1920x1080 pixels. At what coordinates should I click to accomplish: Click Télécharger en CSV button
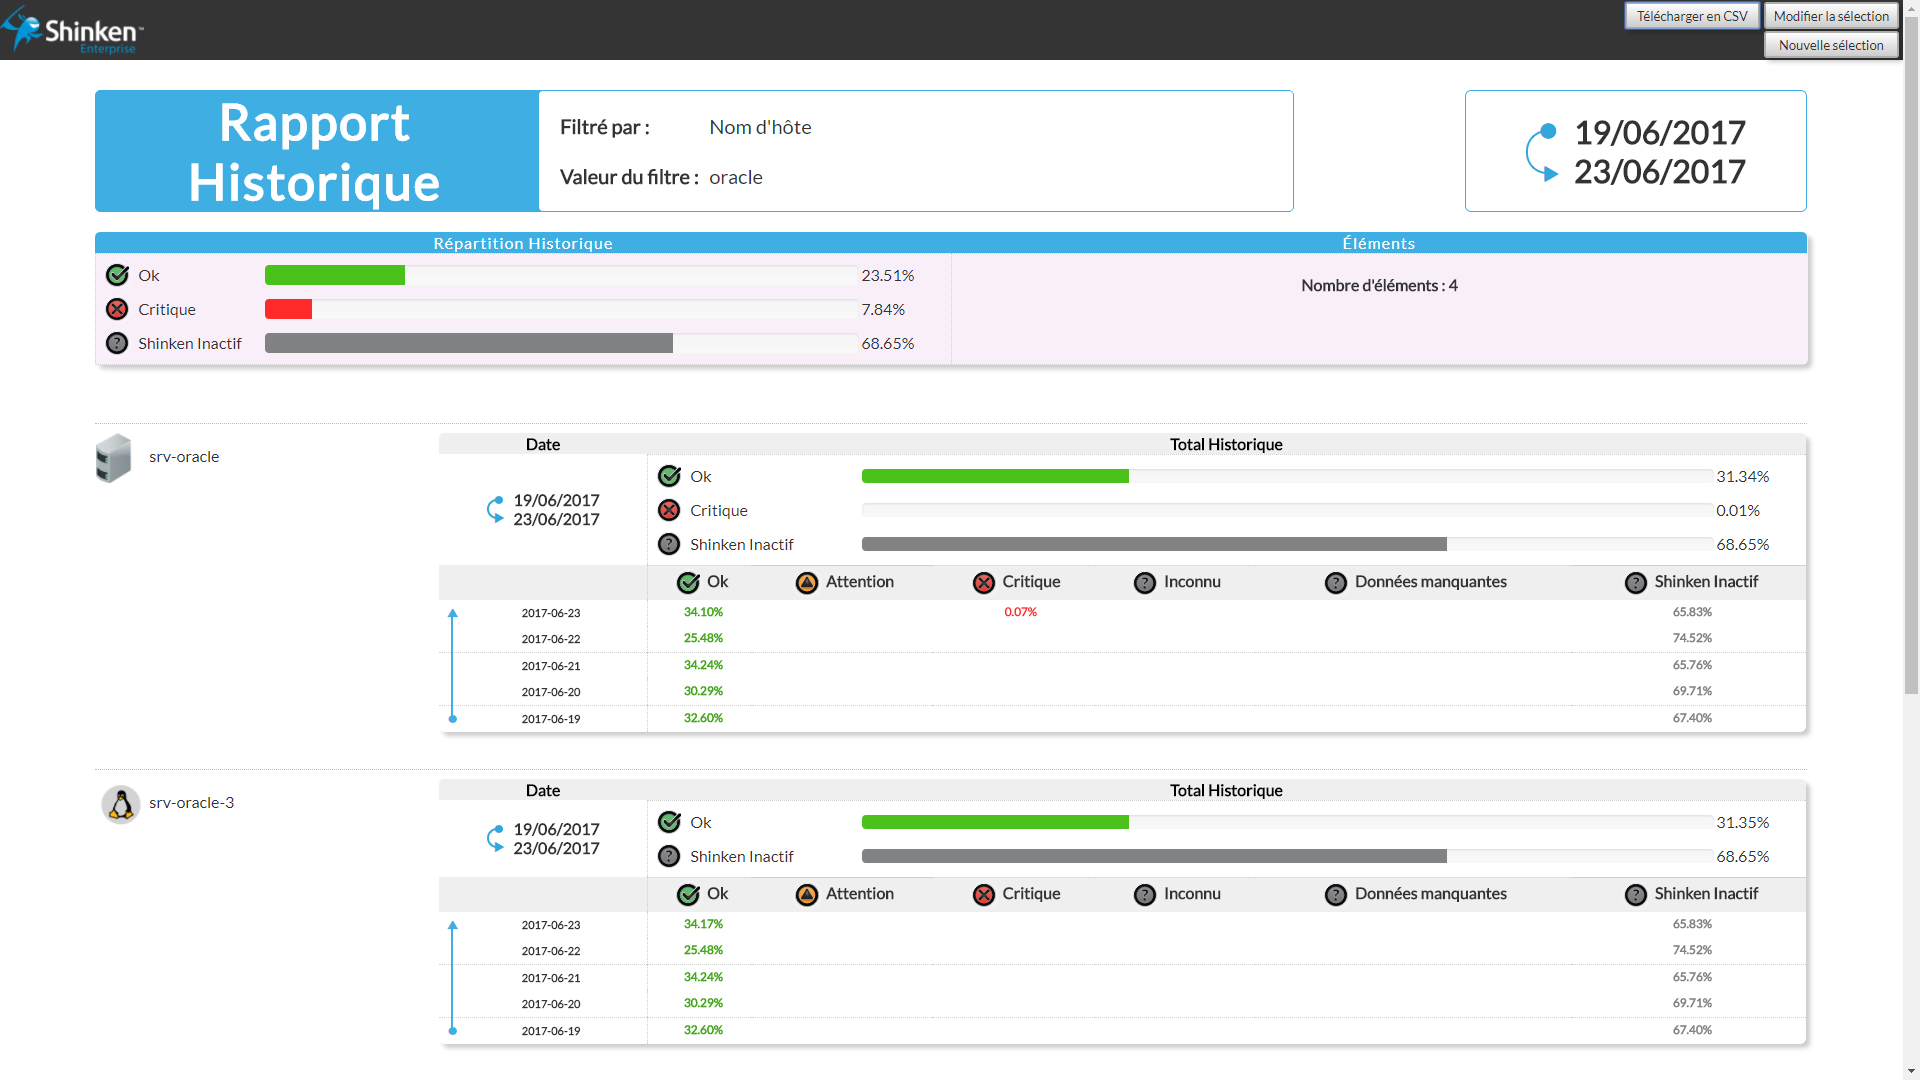tap(1691, 16)
